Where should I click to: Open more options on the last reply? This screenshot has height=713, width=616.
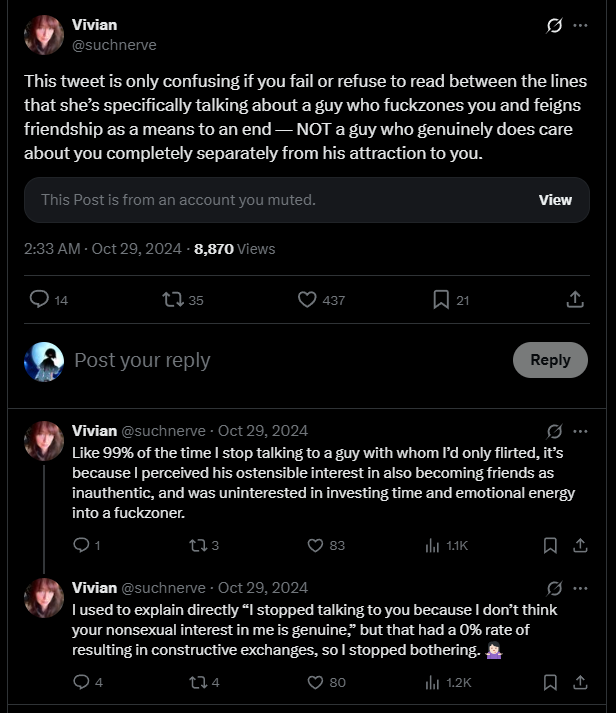(580, 588)
